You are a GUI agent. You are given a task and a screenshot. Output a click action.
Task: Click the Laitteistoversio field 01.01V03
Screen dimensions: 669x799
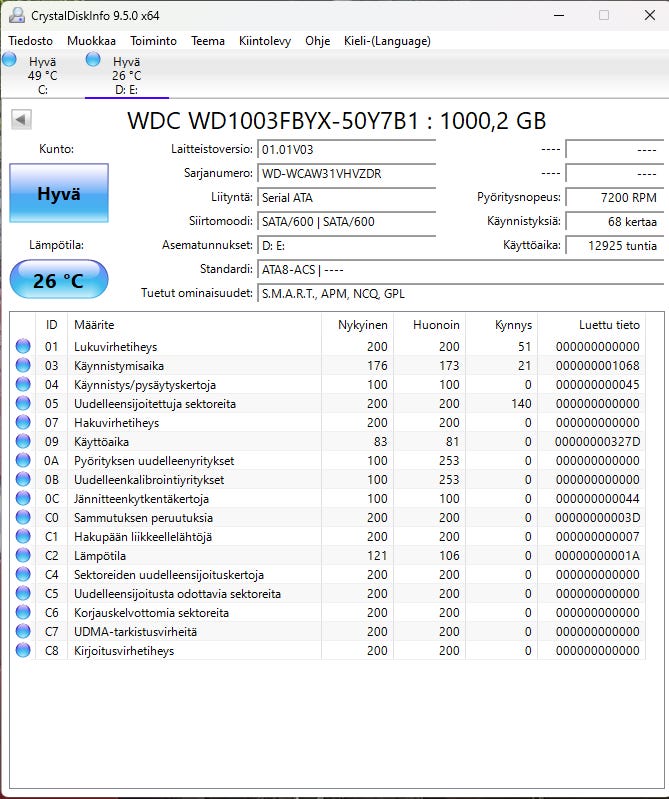point(346,150)
